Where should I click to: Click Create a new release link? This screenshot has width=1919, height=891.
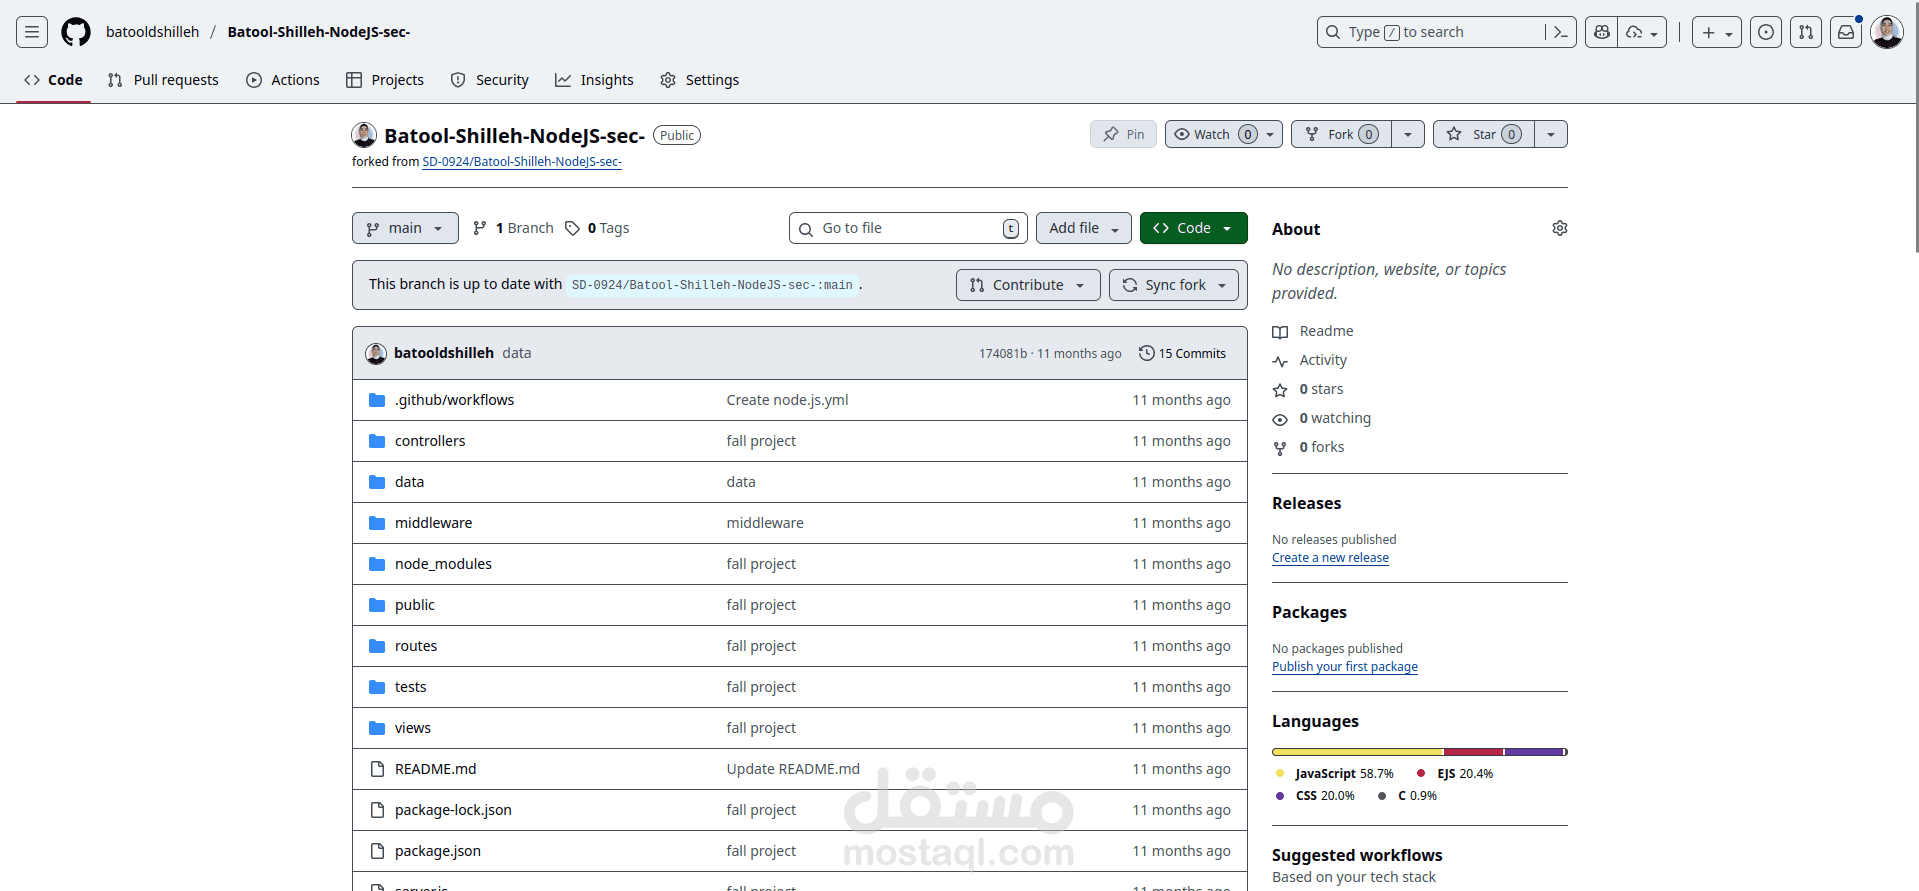(x=1330, y=558)
